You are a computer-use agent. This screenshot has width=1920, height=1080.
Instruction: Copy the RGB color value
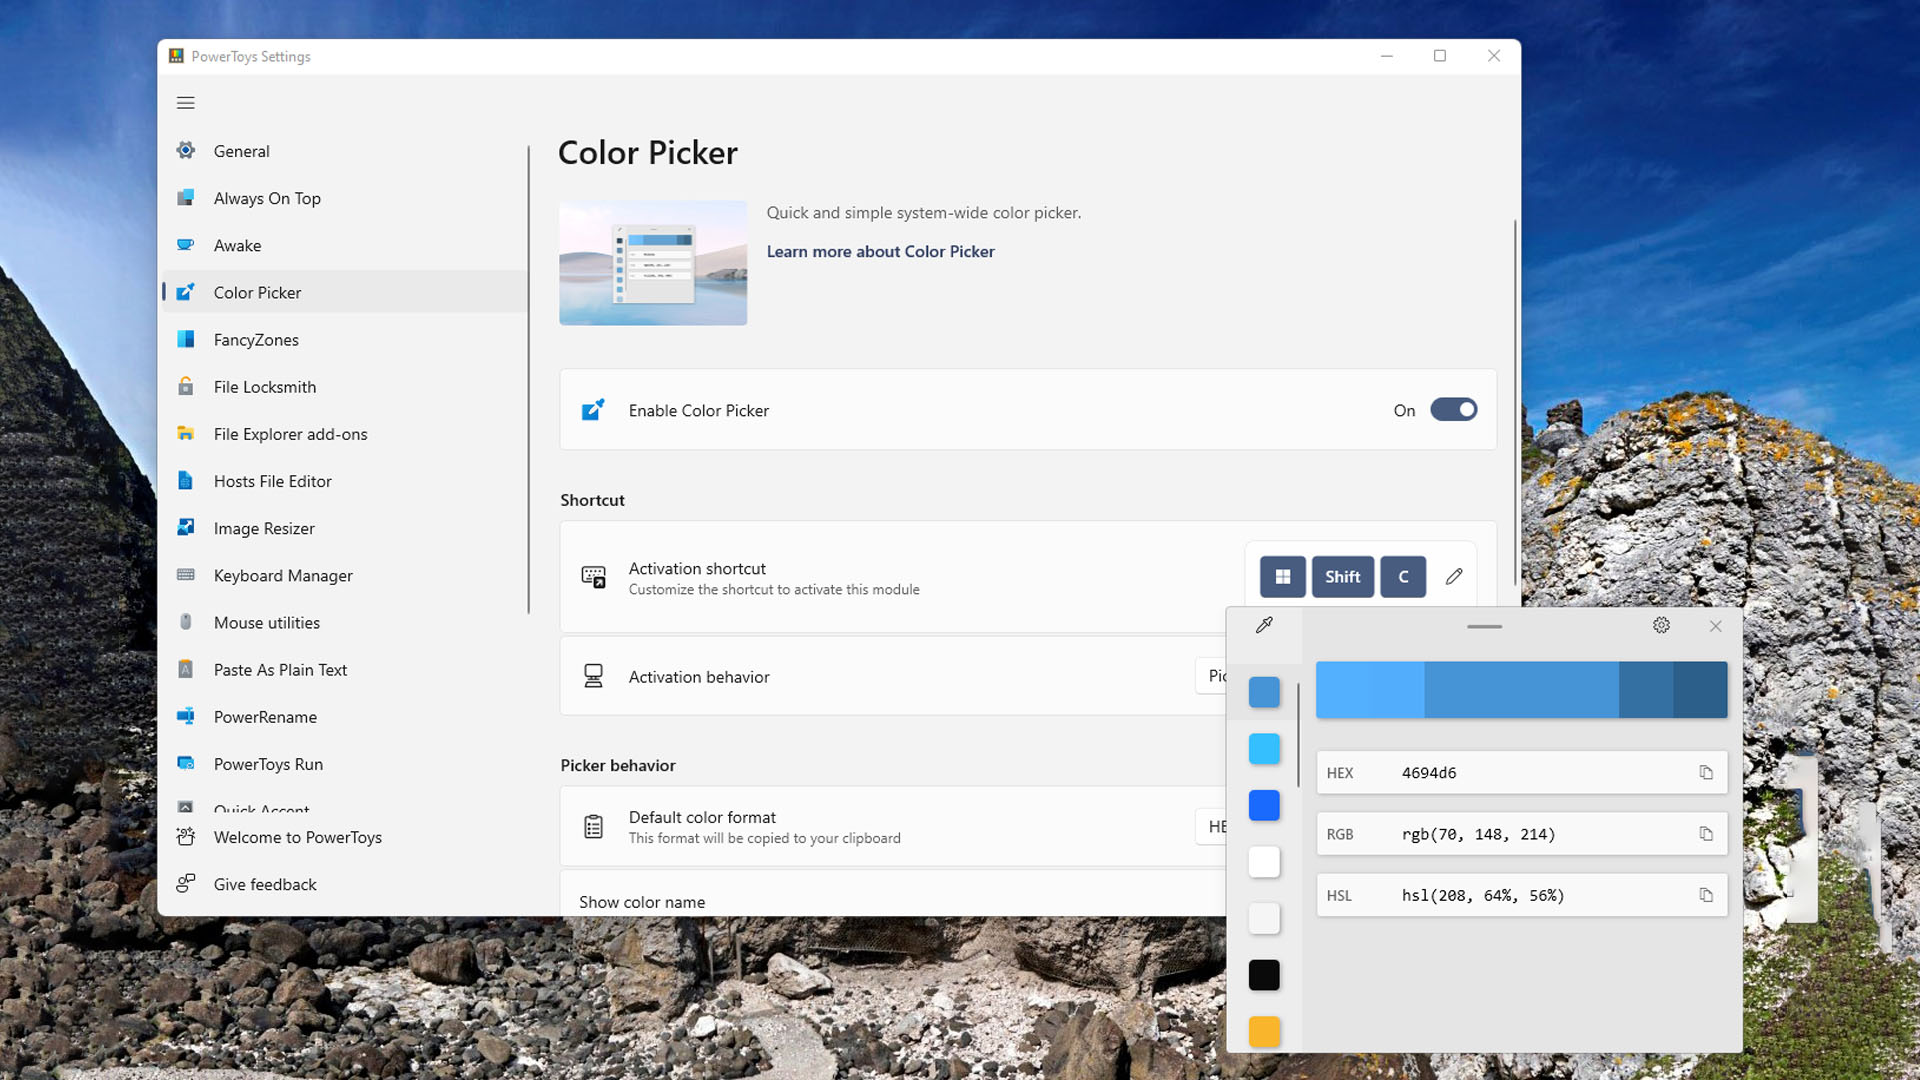1705,833
